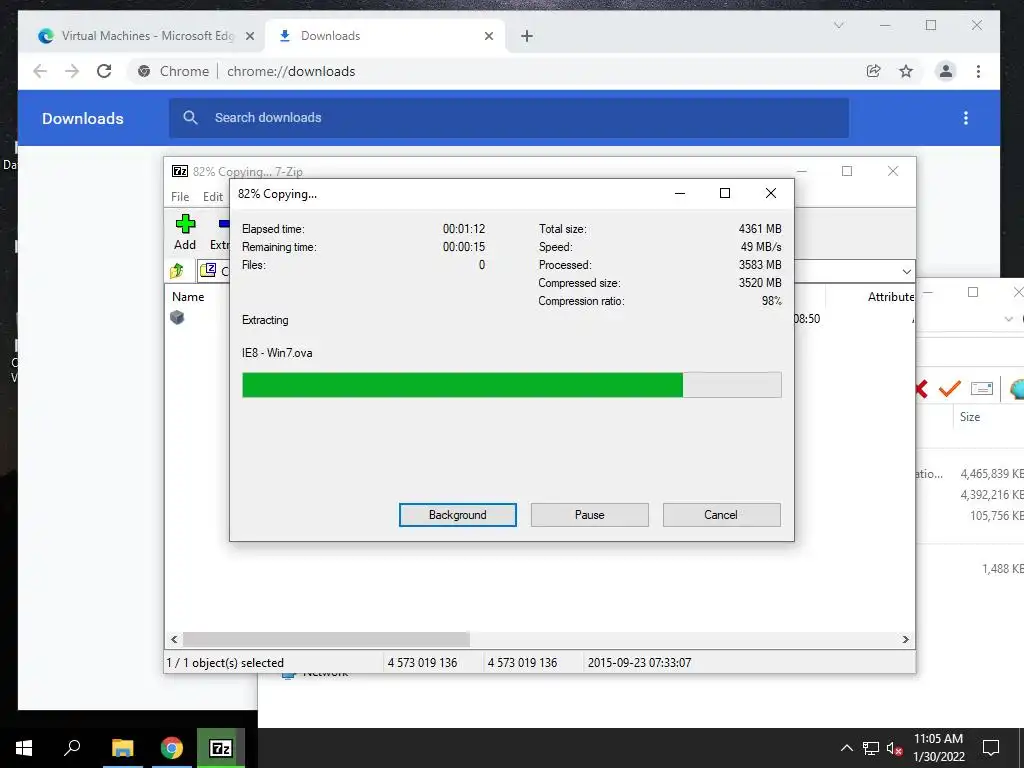Viewport: 1024px width, 768px height.
Task: Close the Virtual Machines tab
Action: click(x=249, y=36)
